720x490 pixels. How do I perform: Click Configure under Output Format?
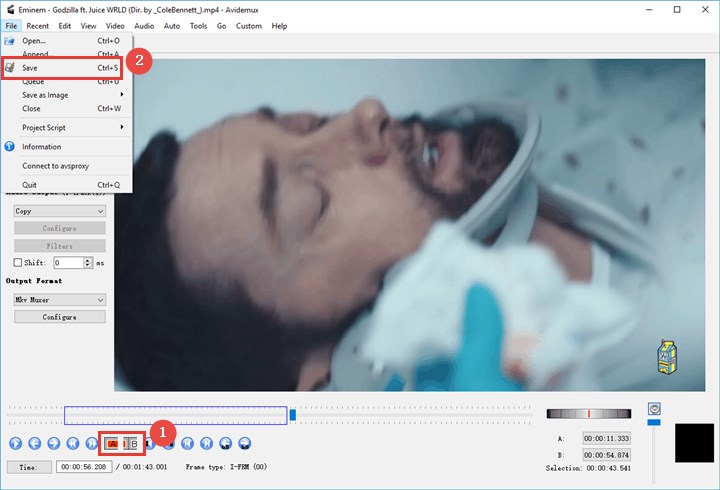pyautogui.click(x=60, y=317)
